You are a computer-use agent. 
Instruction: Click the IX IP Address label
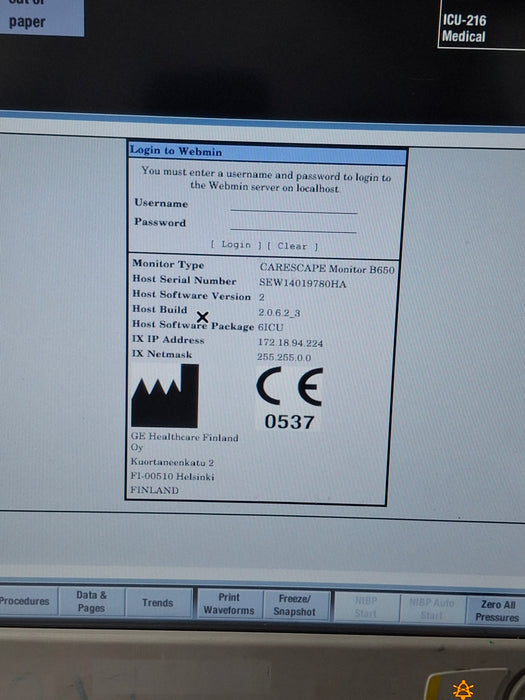tap(168, 339)
